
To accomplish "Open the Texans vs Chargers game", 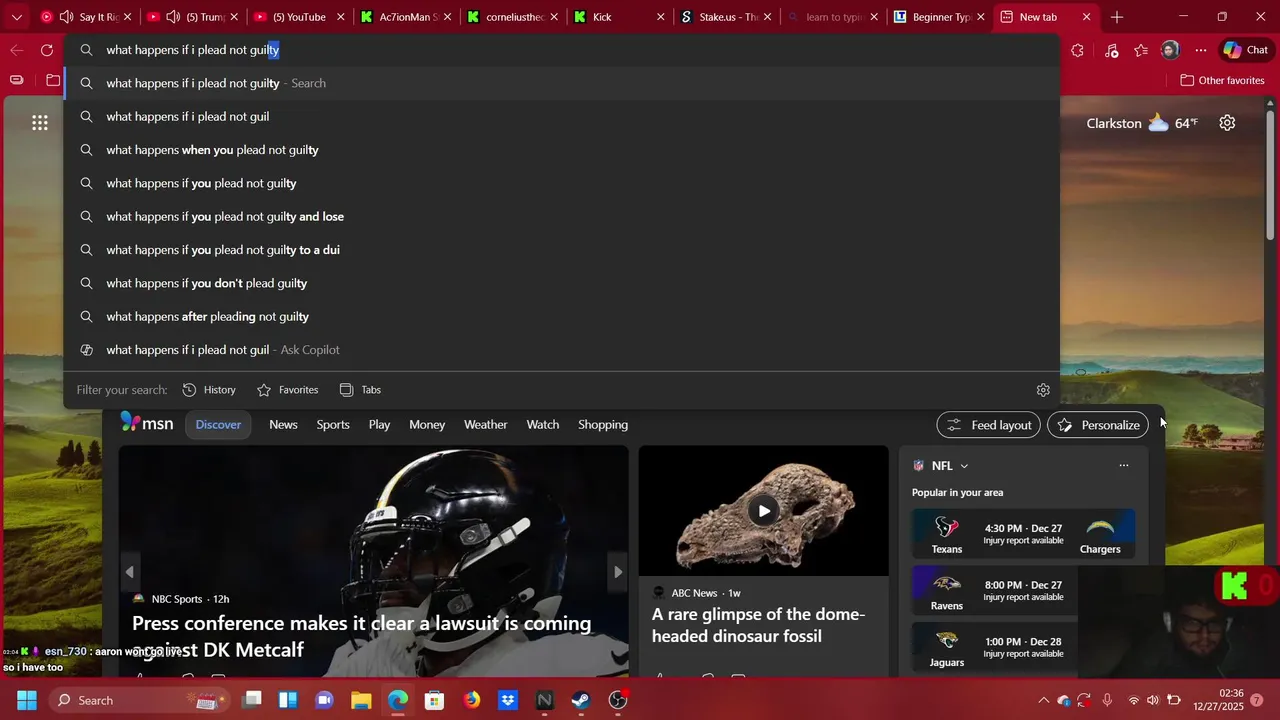I will click(1023, 534).
